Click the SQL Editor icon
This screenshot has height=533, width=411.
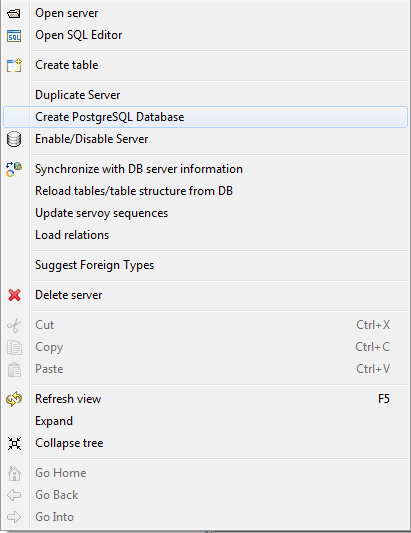tap(14, 36)
